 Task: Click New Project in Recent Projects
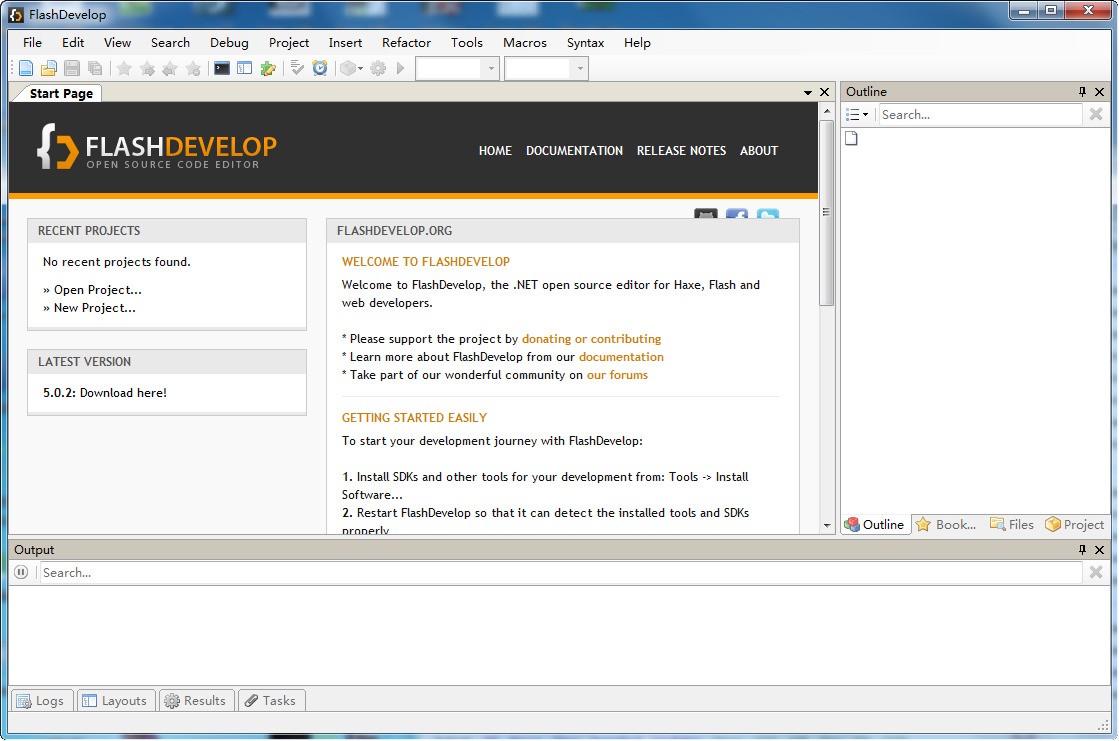tap(97, 308)
